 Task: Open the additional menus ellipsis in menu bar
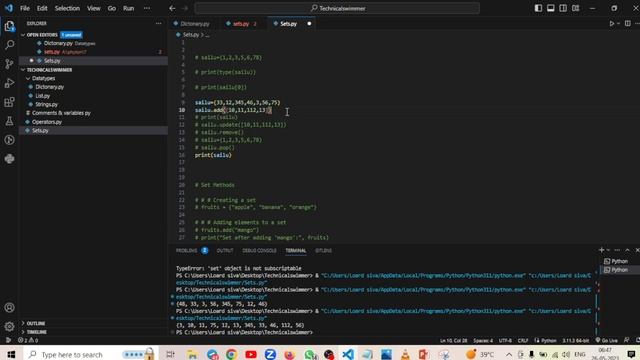147,8
